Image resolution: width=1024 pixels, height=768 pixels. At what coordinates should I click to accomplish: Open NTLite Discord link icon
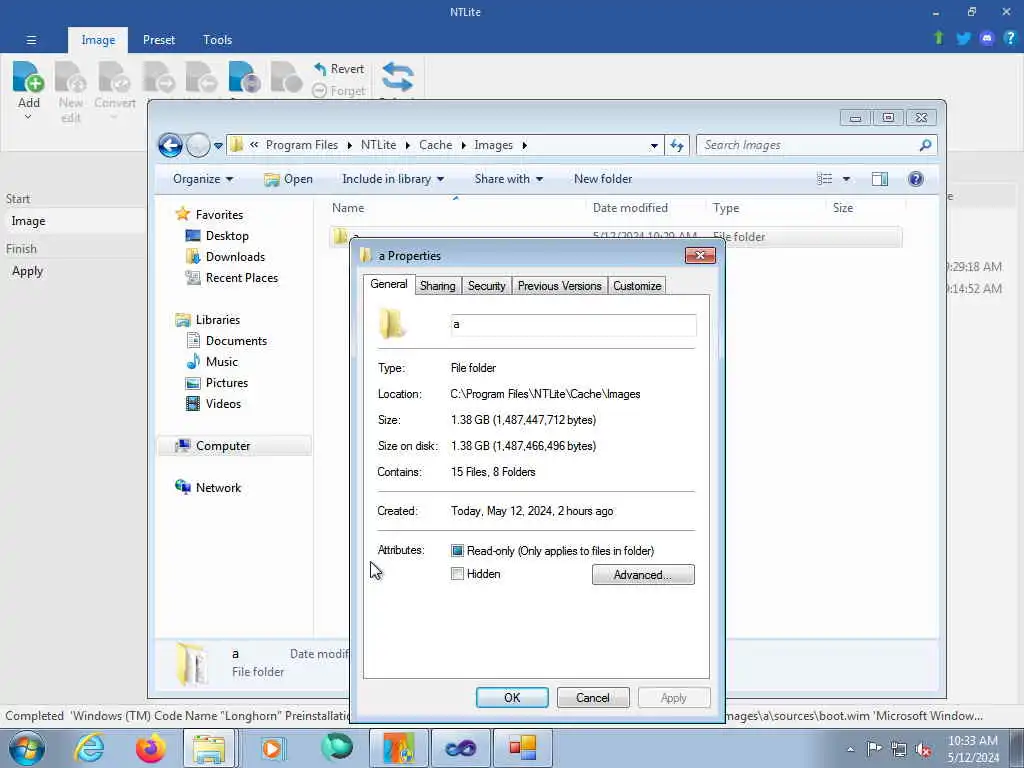[x=986, y=38]
